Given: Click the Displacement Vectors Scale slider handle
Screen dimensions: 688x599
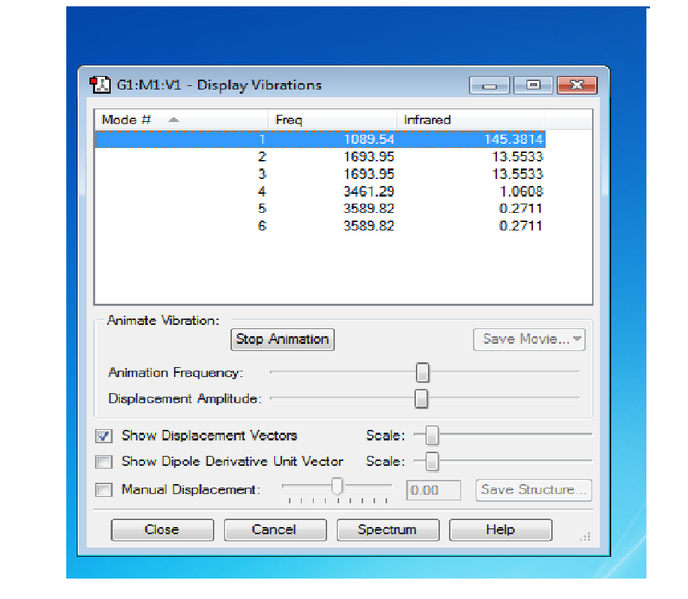Looking at the screenshot, I should pyautogui.click(x=432, y=435).
